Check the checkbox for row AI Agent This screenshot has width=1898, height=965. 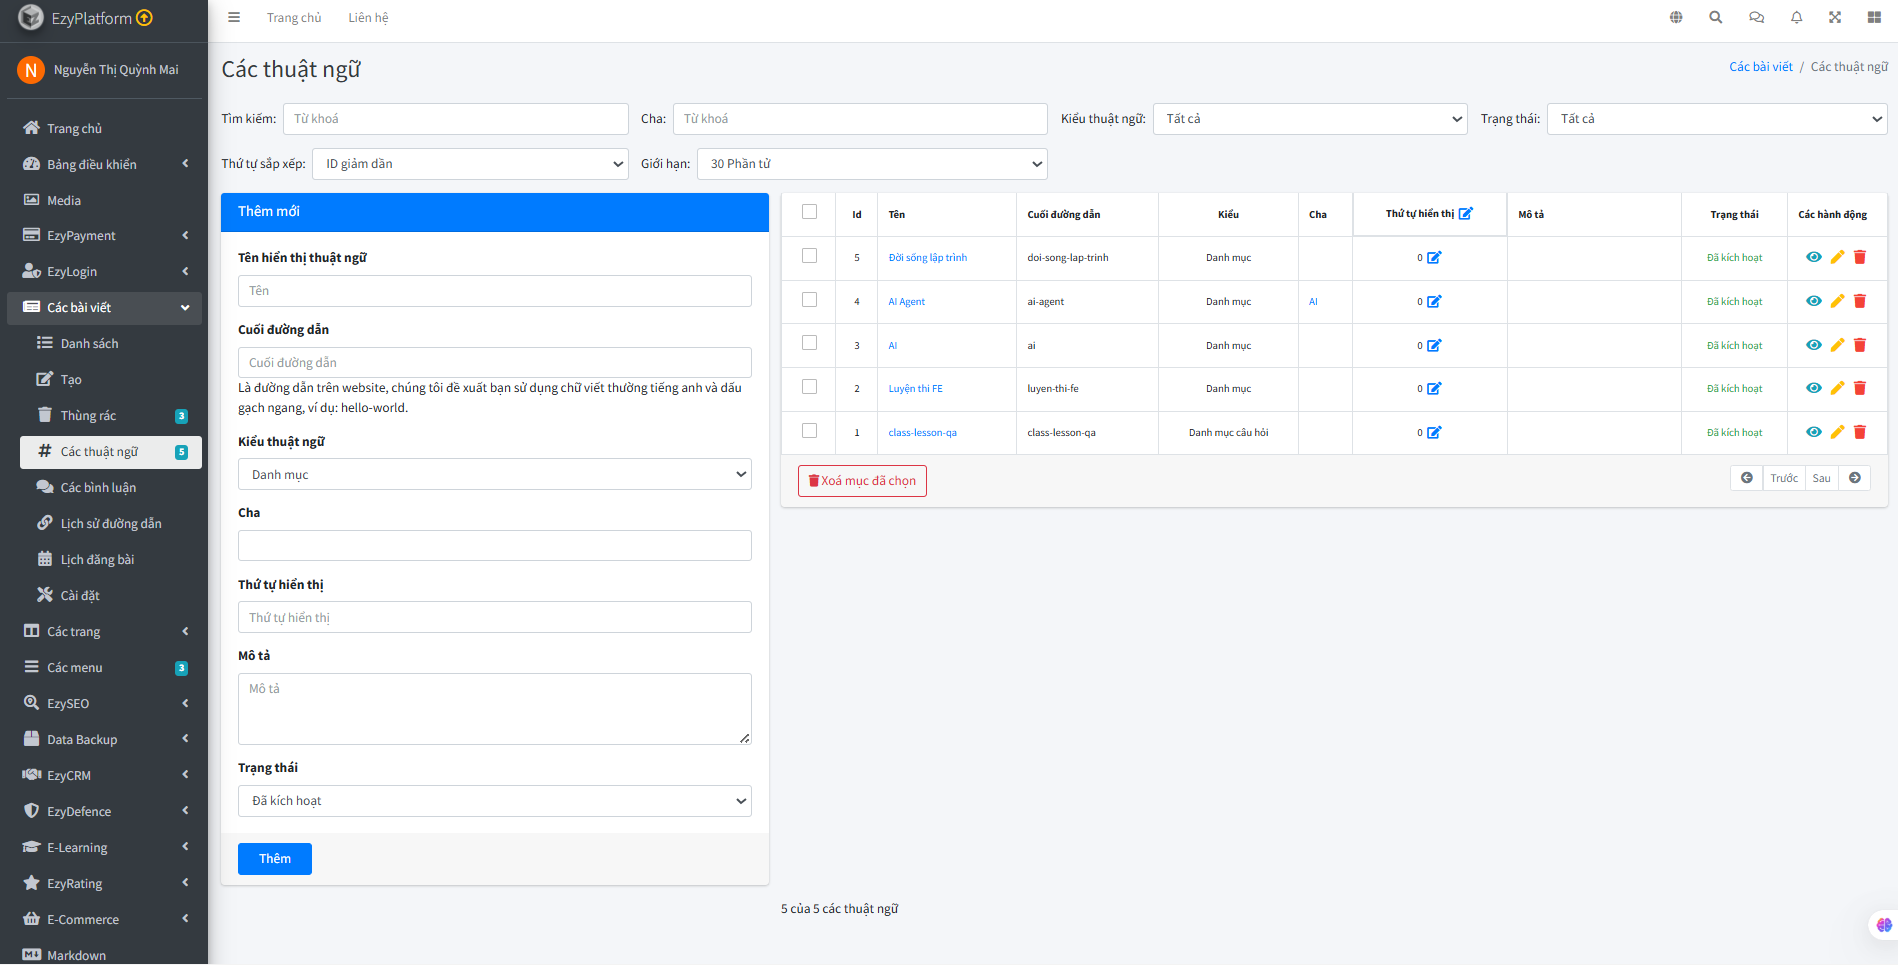pos(809,300)
